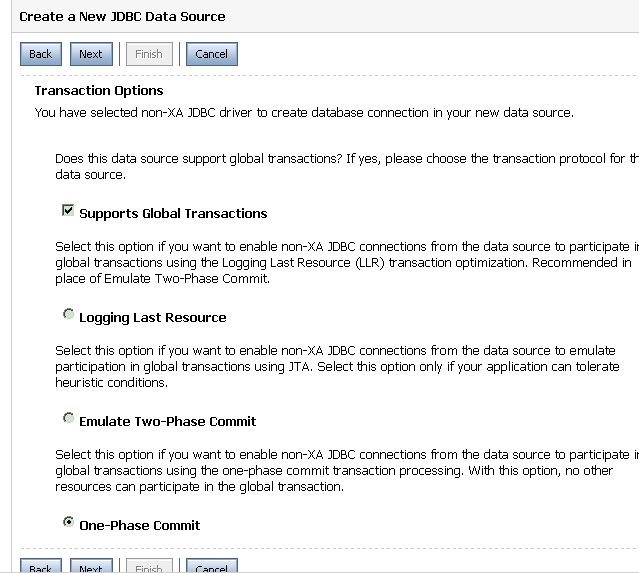This screenshot has width=639, height=573.
Task: Select the Logging Last Resource radio button
Action: point(68,315)
